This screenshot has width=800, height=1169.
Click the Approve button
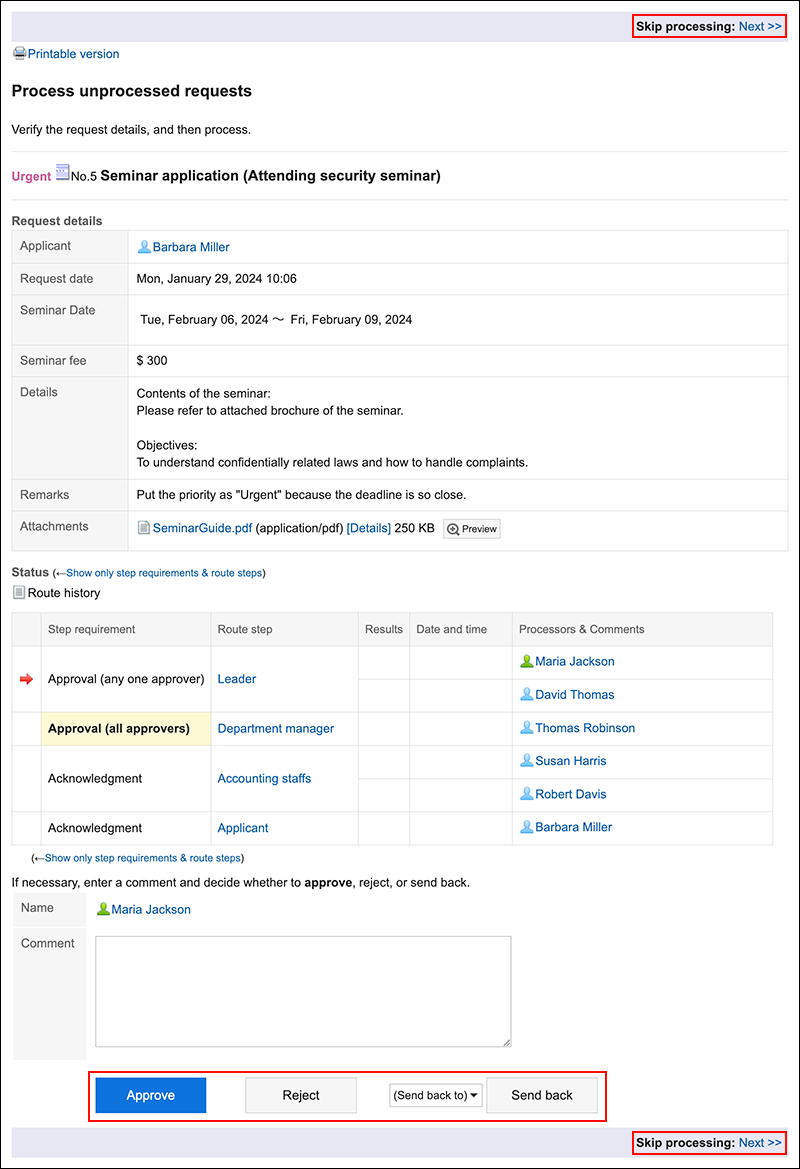coord(151,1095)
